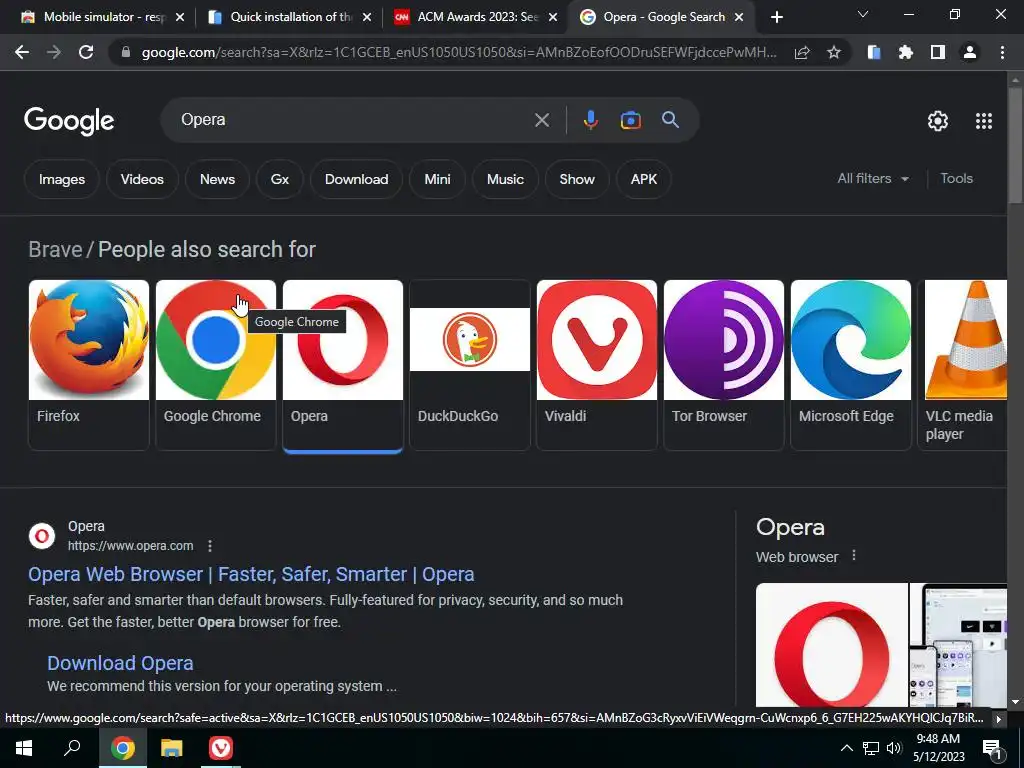Select the Music search chip
Image resolution: width=1024 pixels, height=768 pixels.
coord(505,179)
